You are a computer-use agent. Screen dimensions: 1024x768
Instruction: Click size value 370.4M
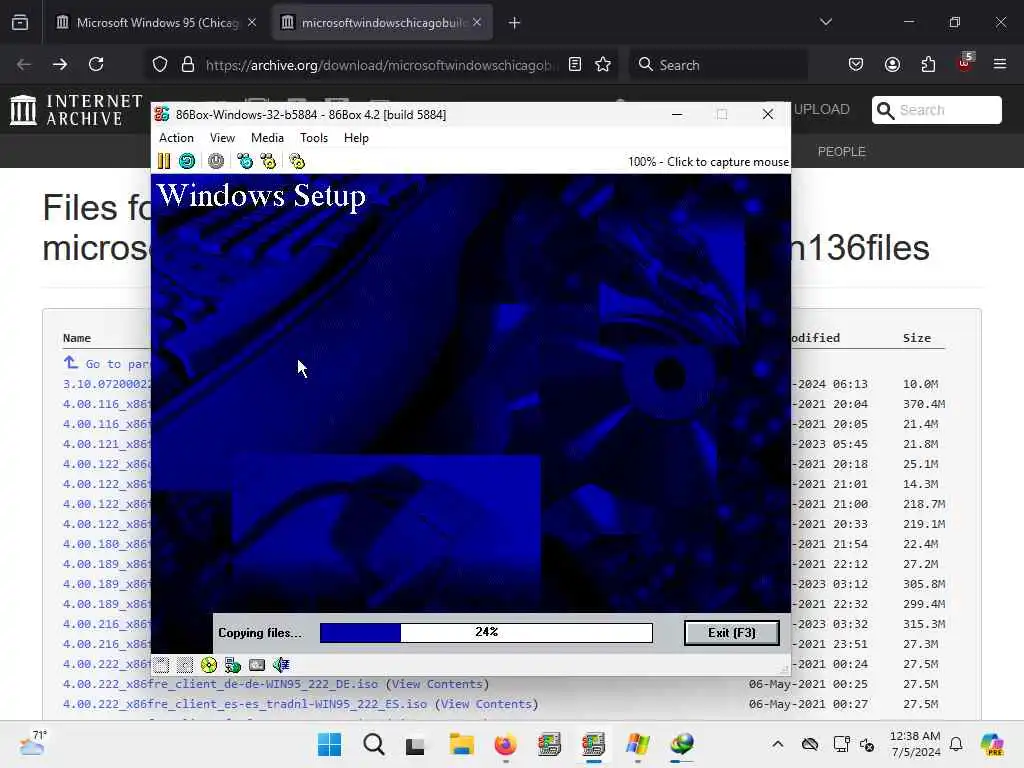[924, 404]
